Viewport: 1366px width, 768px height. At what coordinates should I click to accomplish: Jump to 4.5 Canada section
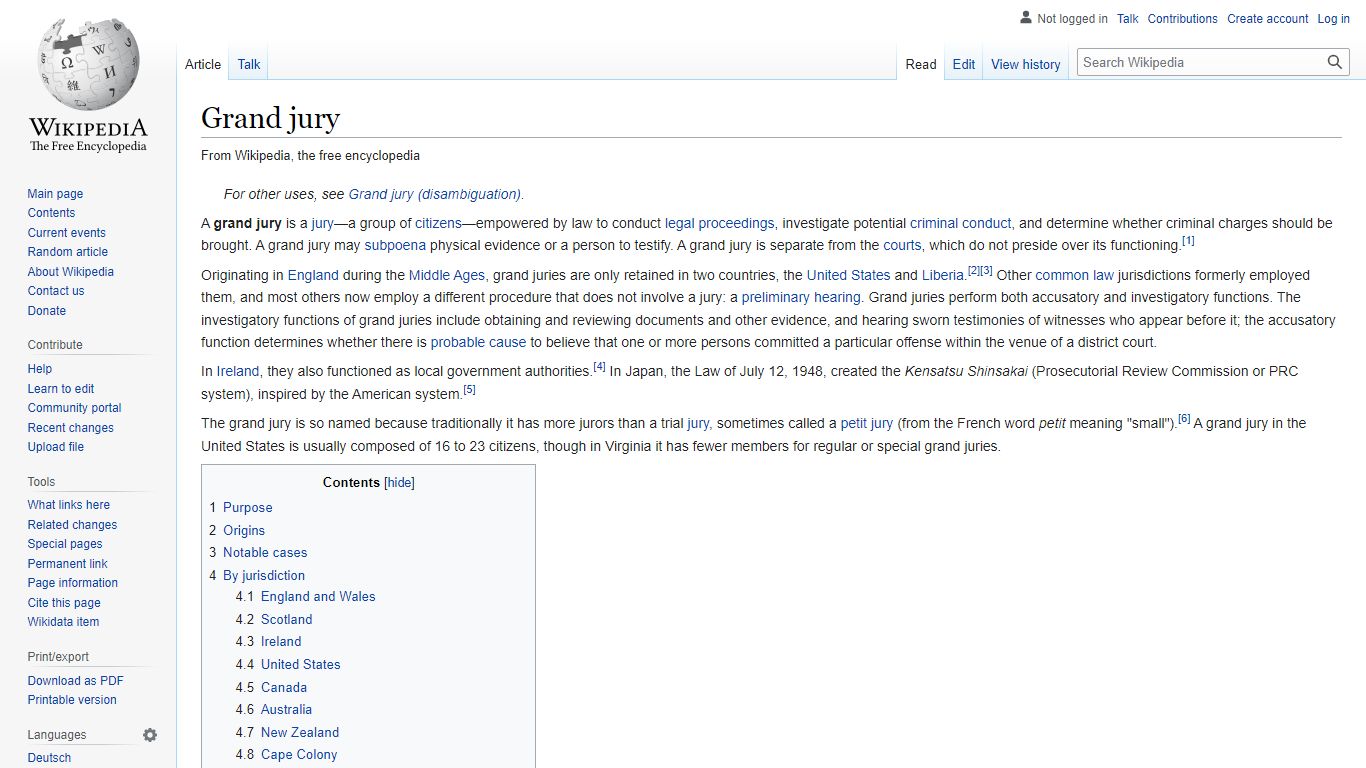[271, 688]
